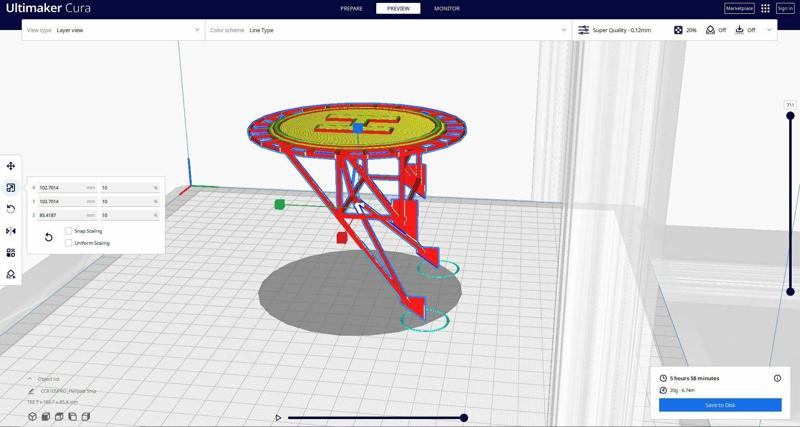Switch to the left side view cube icon
Image resolution: width=800 pixels, height=427 pixels.
pyautogui.click(x=72, y=416)
